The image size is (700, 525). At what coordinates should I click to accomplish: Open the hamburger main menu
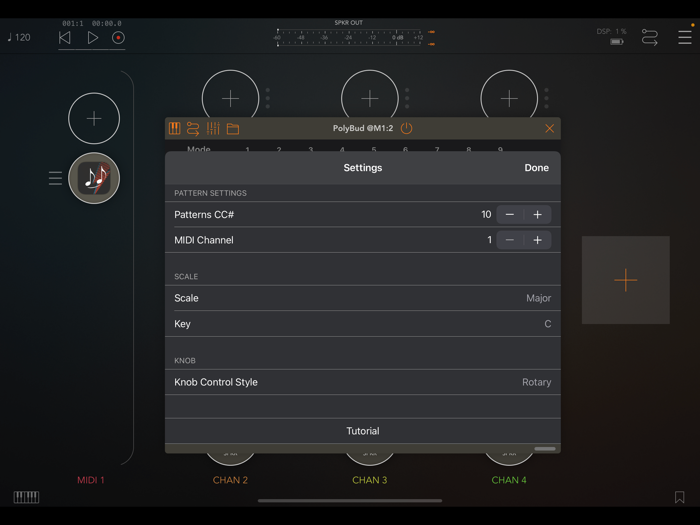coord(684,38)
